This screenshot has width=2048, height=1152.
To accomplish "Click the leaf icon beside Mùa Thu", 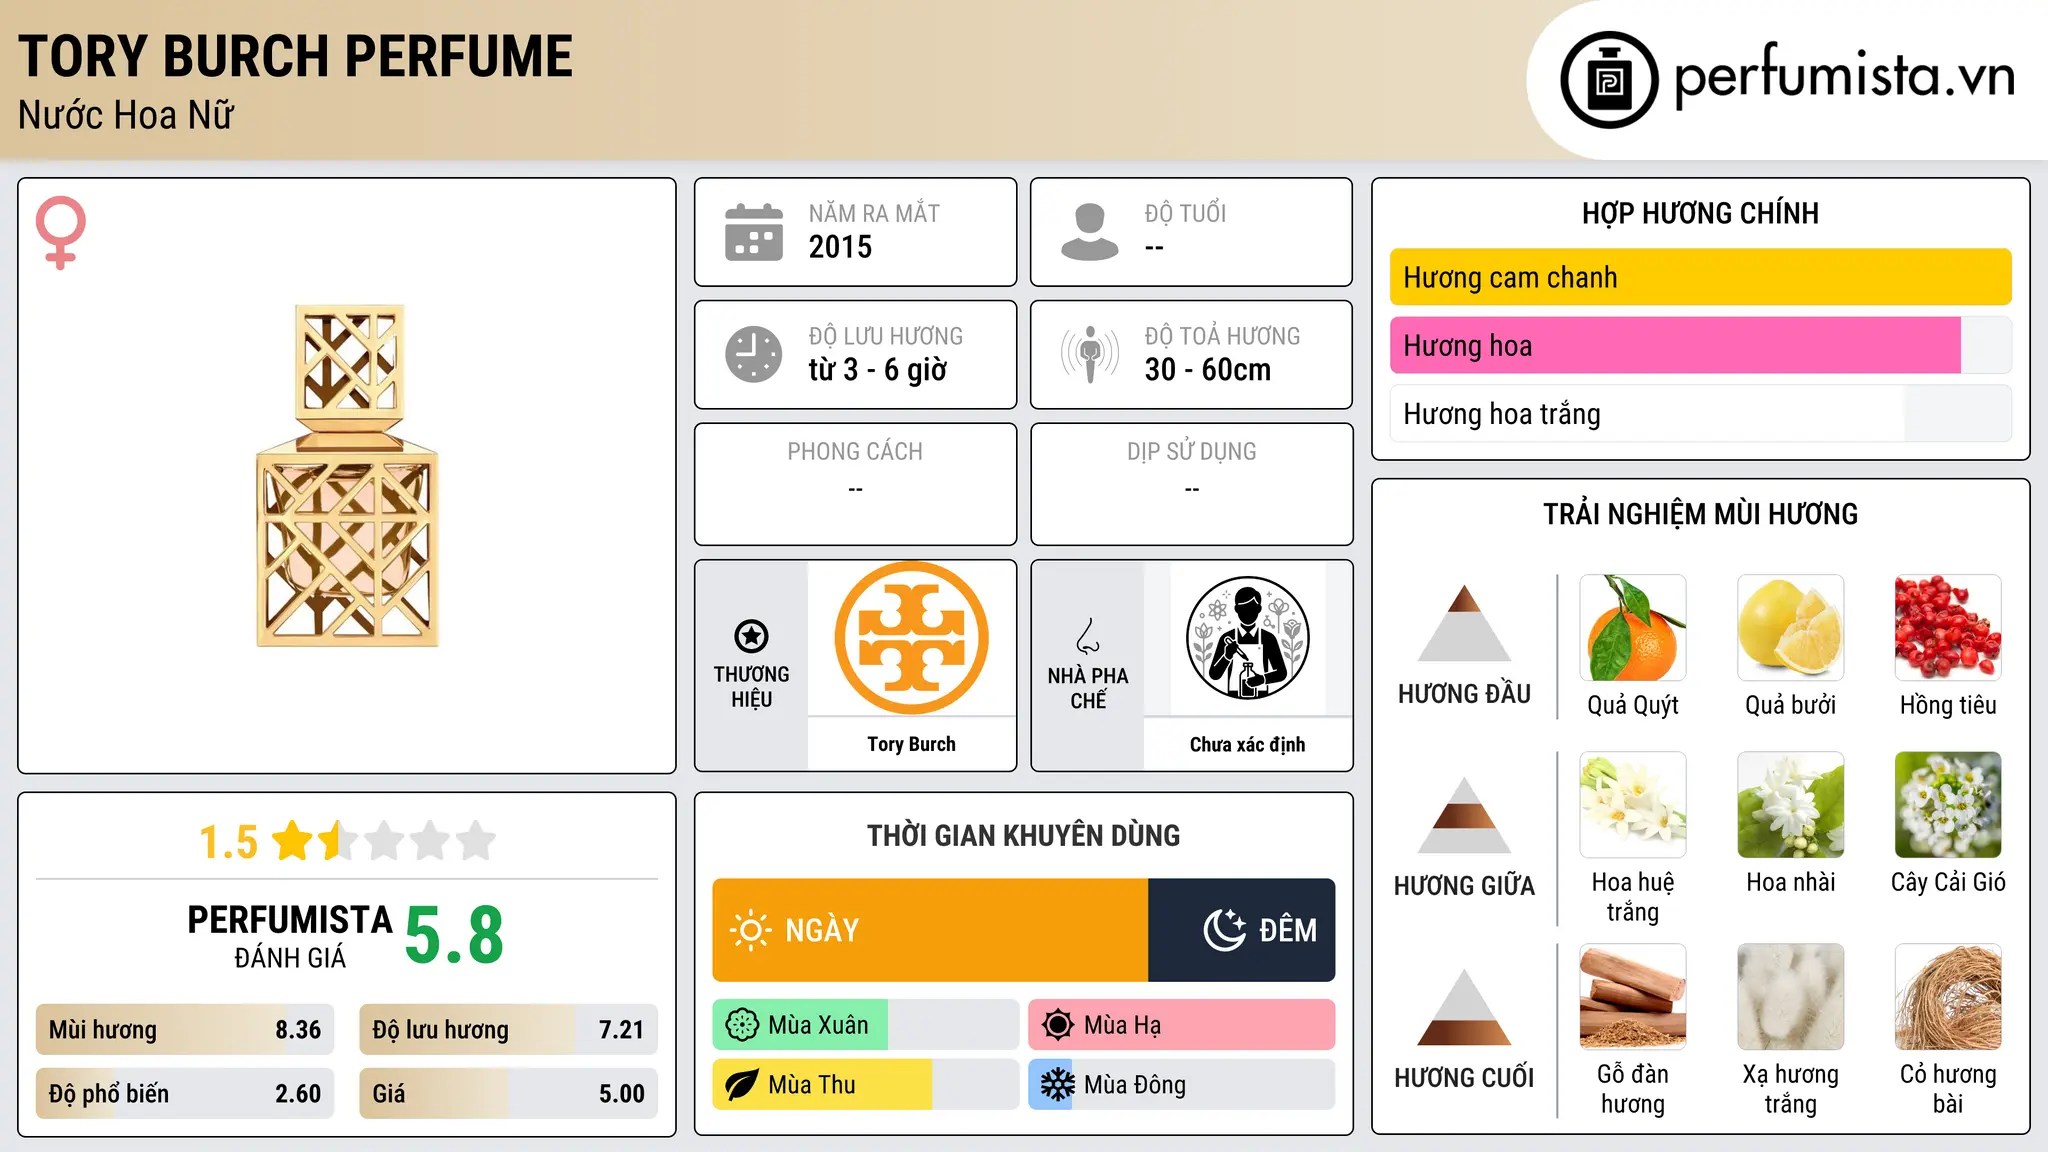I will 742,1085.
